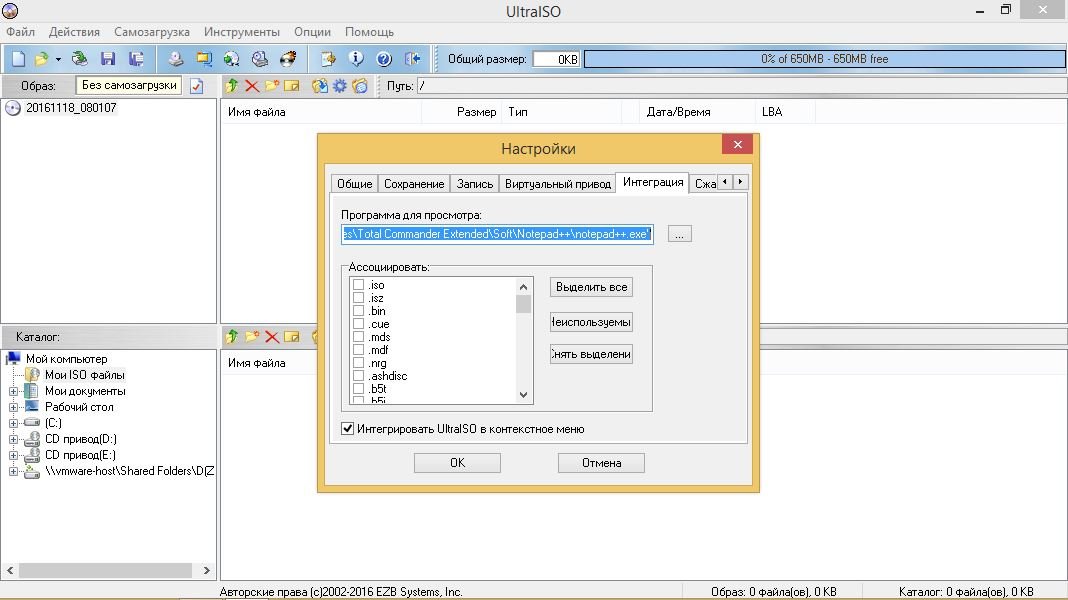Click the Up folder arrow in catalog toolbar
The image size is (1068, 600).
(232, 337)
